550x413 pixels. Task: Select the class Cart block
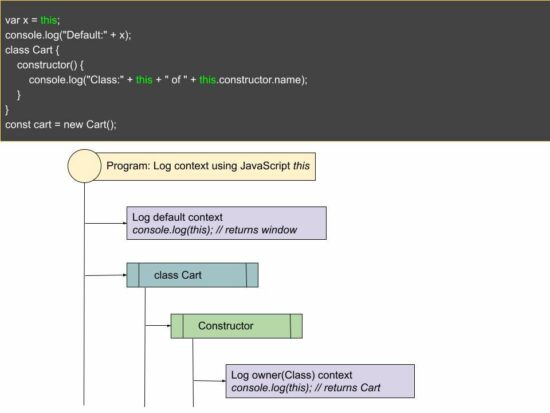[x=192, y=275]
